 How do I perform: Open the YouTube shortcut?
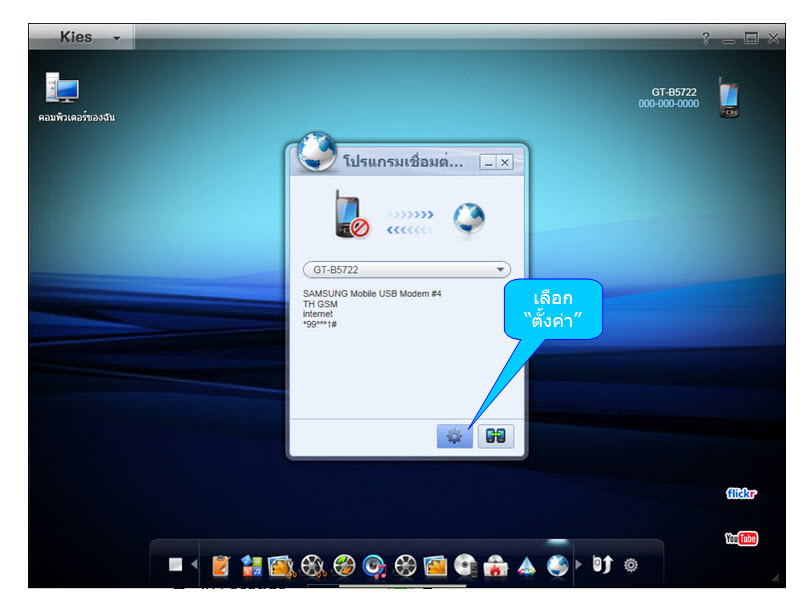point(741,539)
